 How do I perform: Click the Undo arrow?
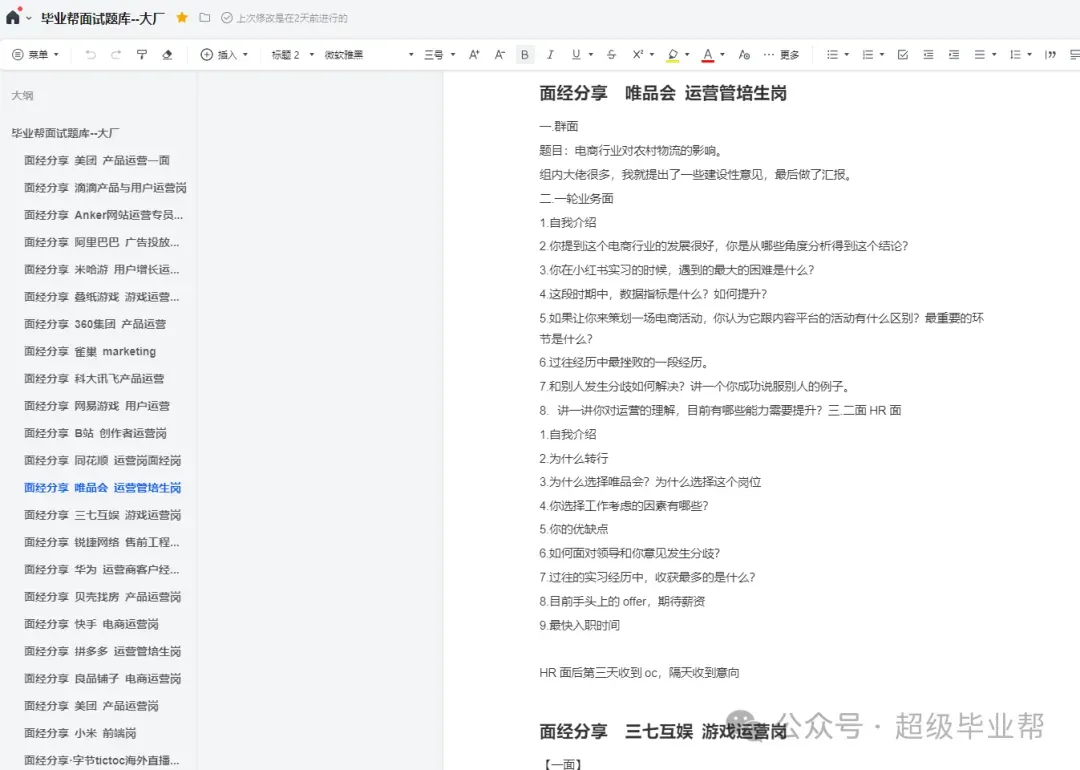(x=90, y=54)
